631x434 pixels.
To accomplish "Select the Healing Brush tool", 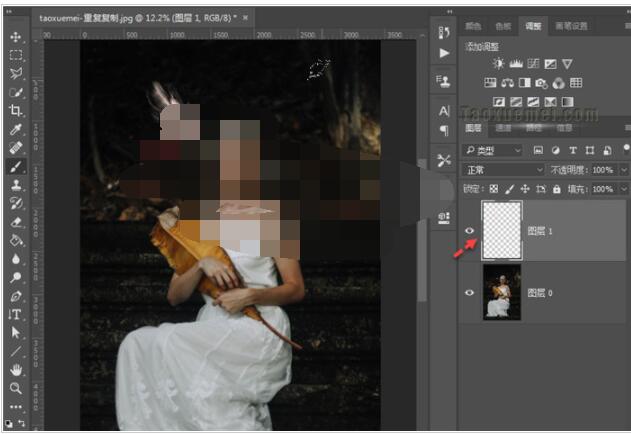I will [x=16, y=148].
